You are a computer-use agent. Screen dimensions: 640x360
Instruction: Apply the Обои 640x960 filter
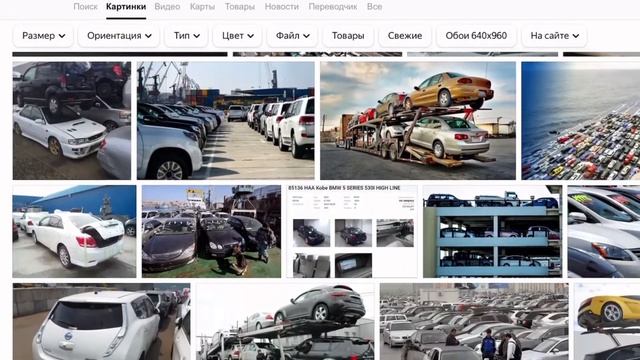[476, 36]
